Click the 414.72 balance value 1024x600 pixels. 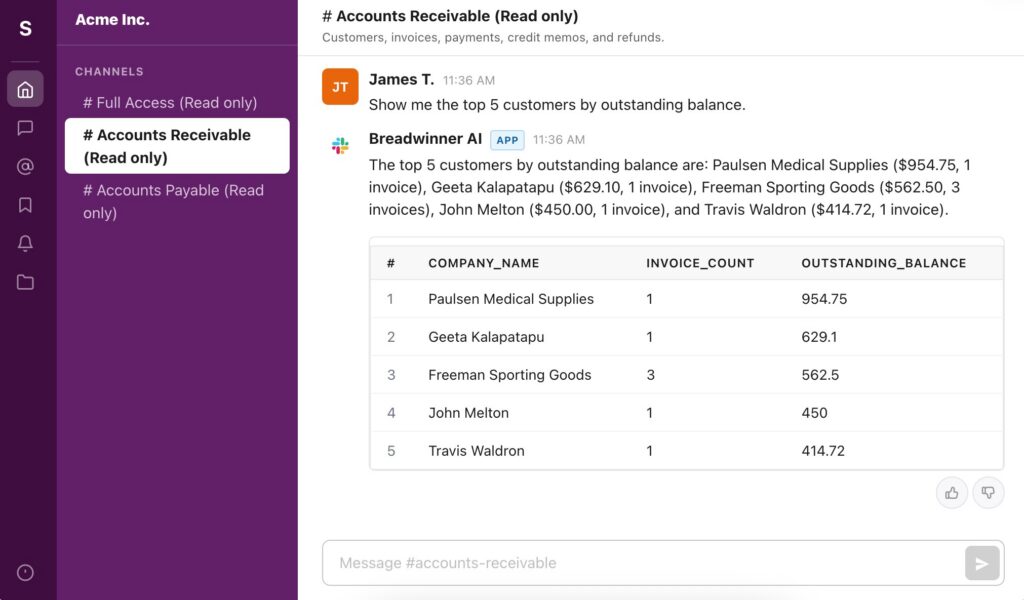823,450
